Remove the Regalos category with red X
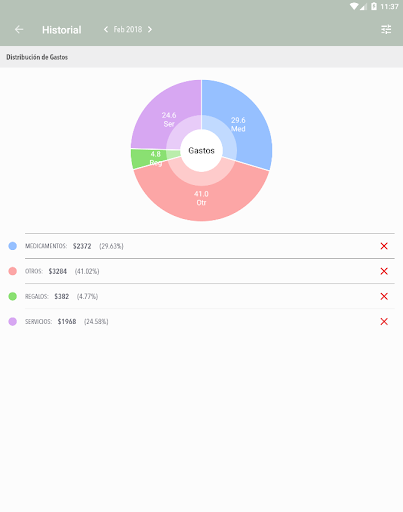403x512 pixels. coord(384,296)
